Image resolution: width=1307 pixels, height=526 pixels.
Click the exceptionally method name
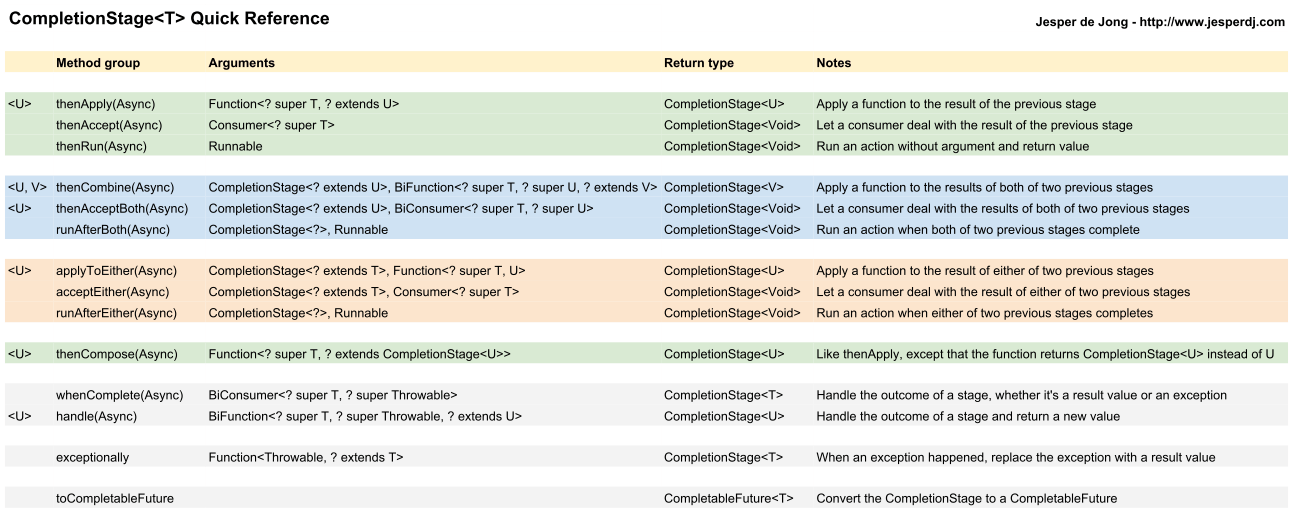coord(92,458)
